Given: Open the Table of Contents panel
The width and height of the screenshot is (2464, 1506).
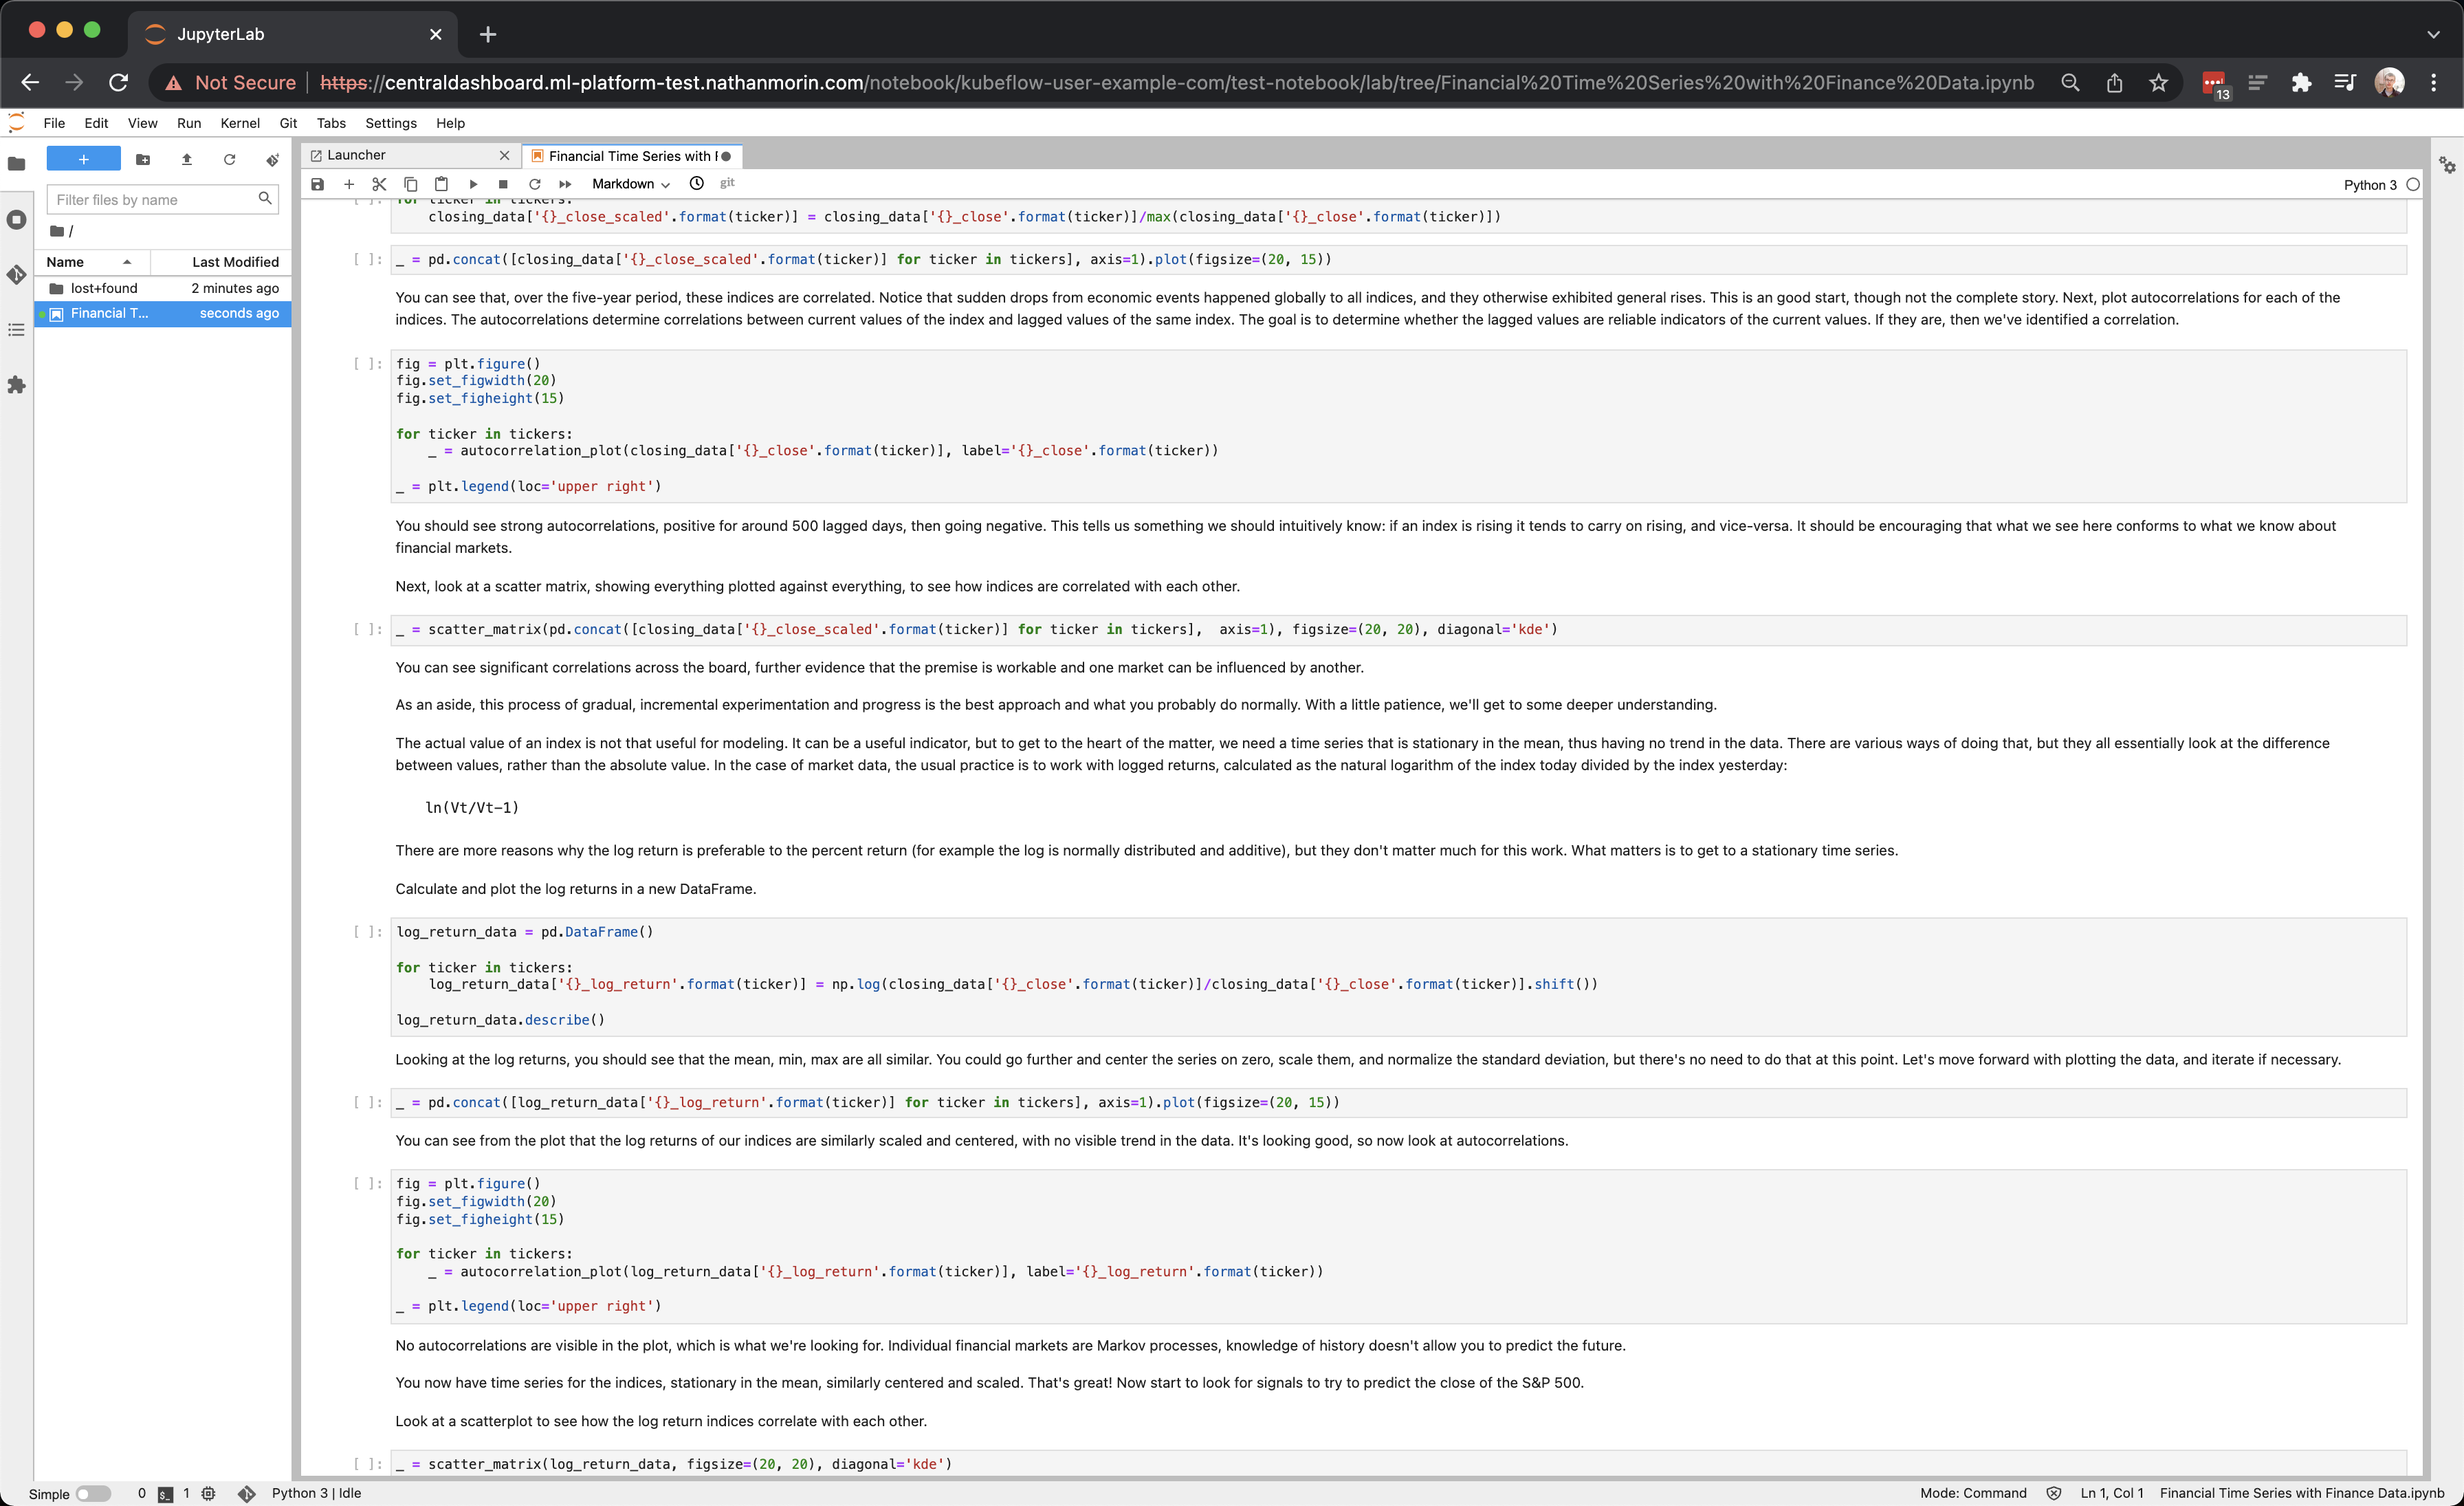Looking at the screenshot, I should point(17,329).
